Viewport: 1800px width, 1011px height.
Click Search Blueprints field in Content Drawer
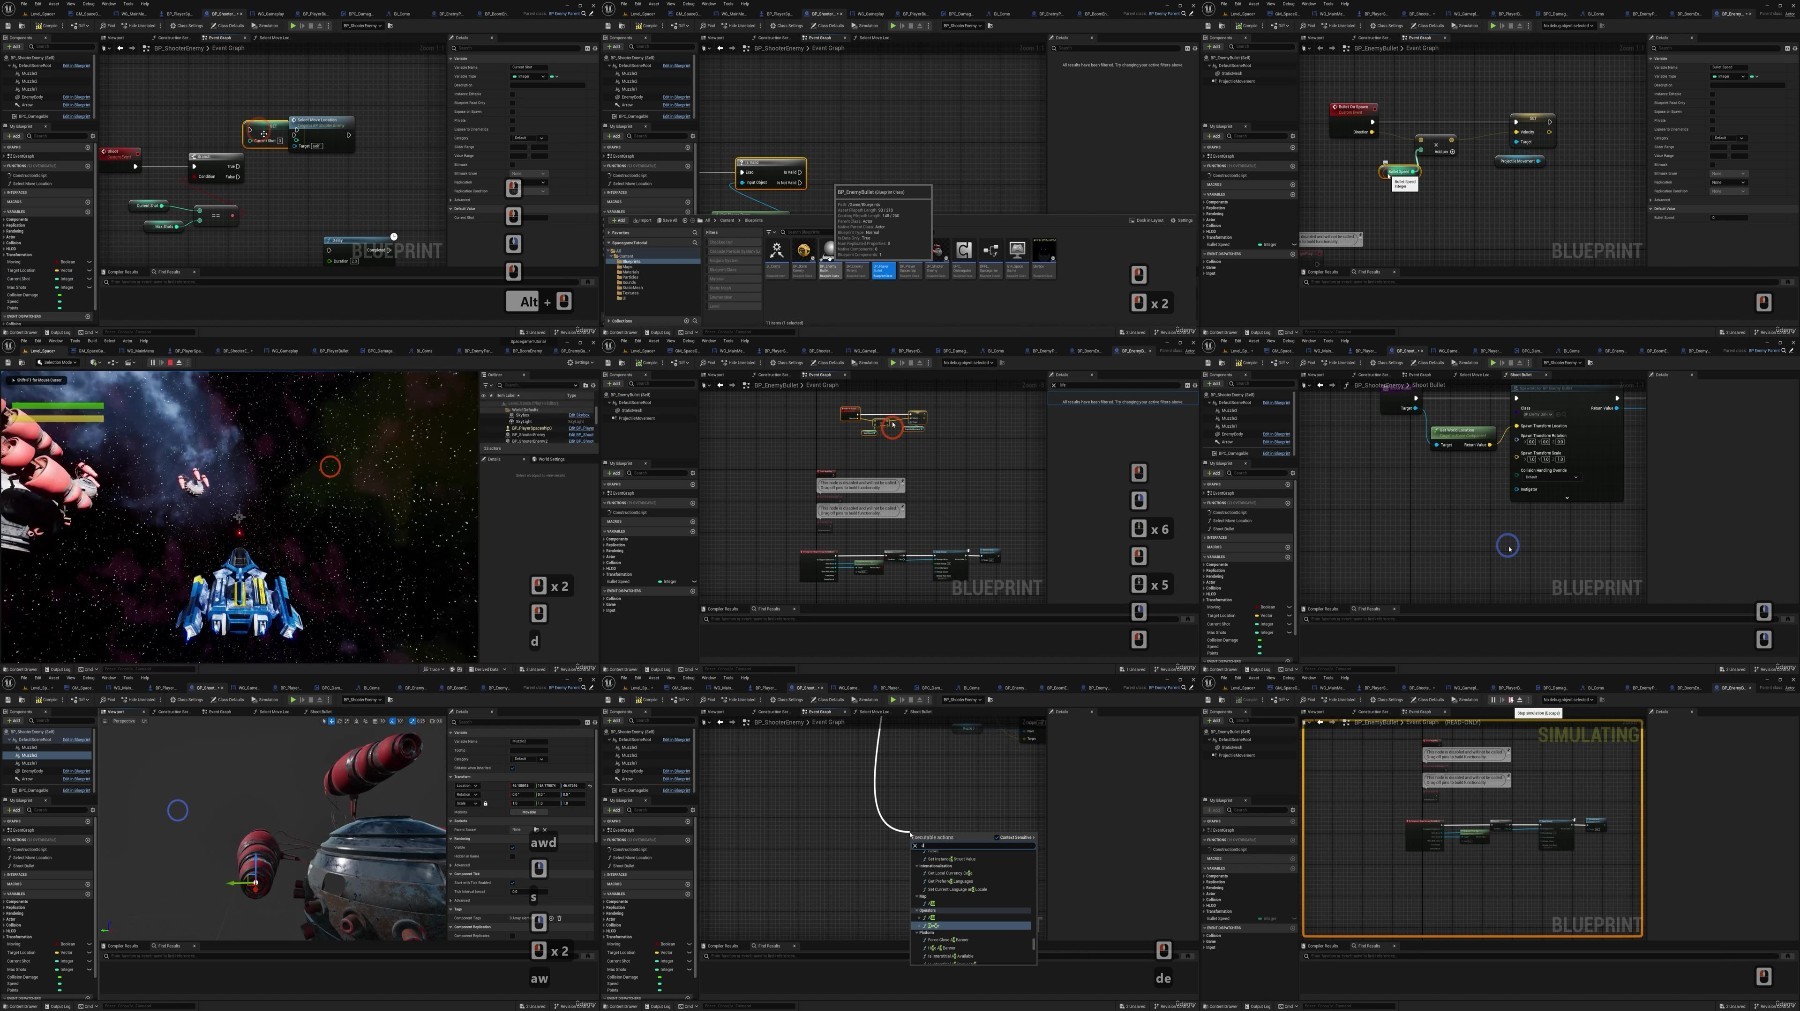[x=808, y=232]
